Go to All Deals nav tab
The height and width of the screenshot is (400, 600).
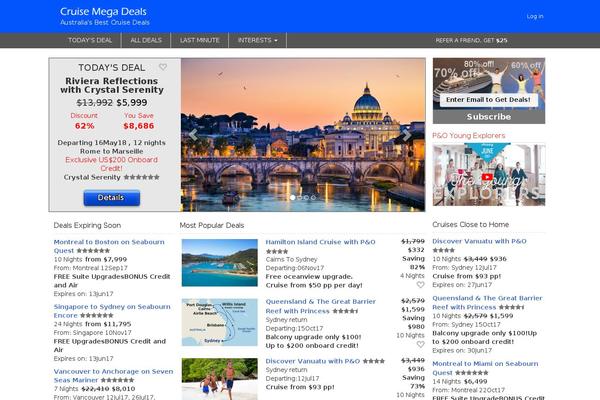tap(146, 40)
